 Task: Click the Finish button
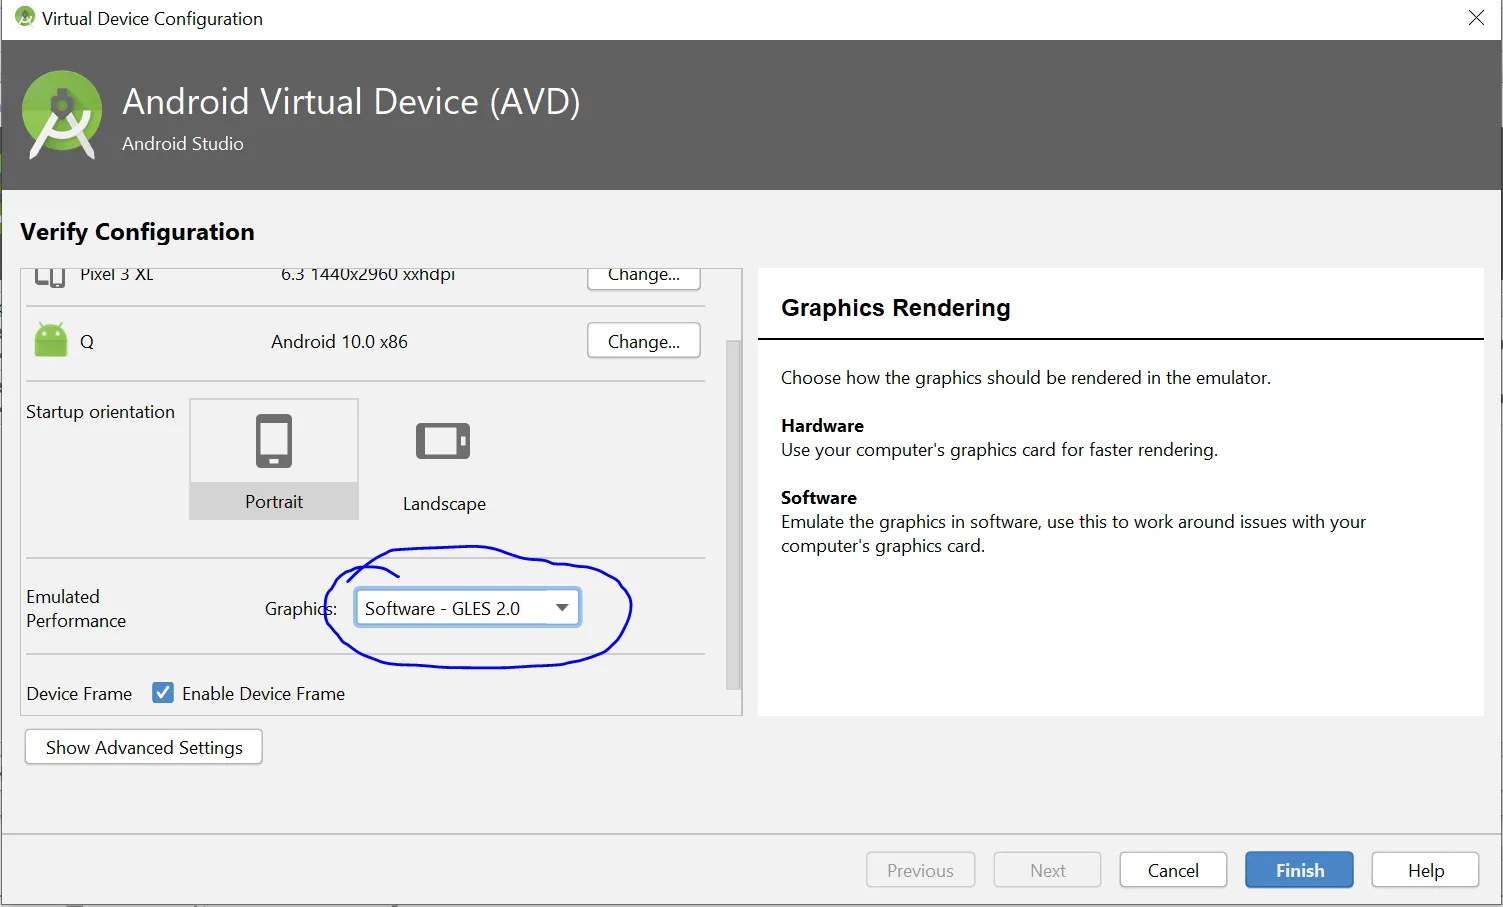[1299, 870]
